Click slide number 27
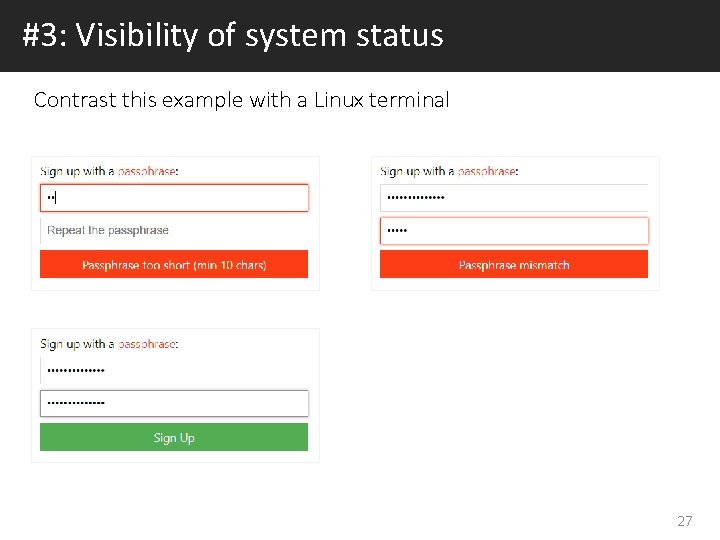This screenshot has height=540, width=720. click(x=685, y=521)
